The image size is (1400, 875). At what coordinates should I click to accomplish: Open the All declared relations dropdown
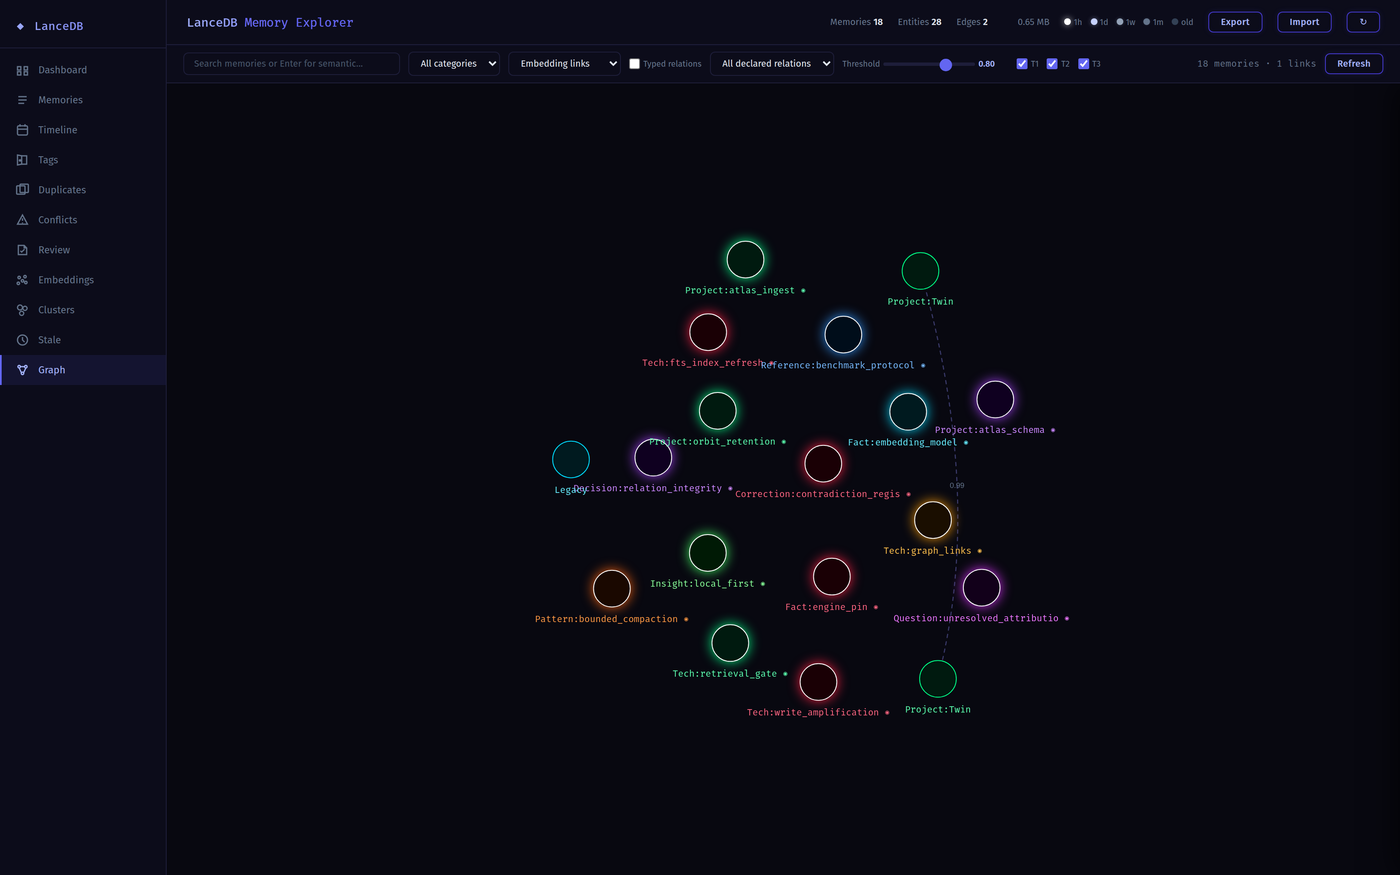[x=772, y=63]
